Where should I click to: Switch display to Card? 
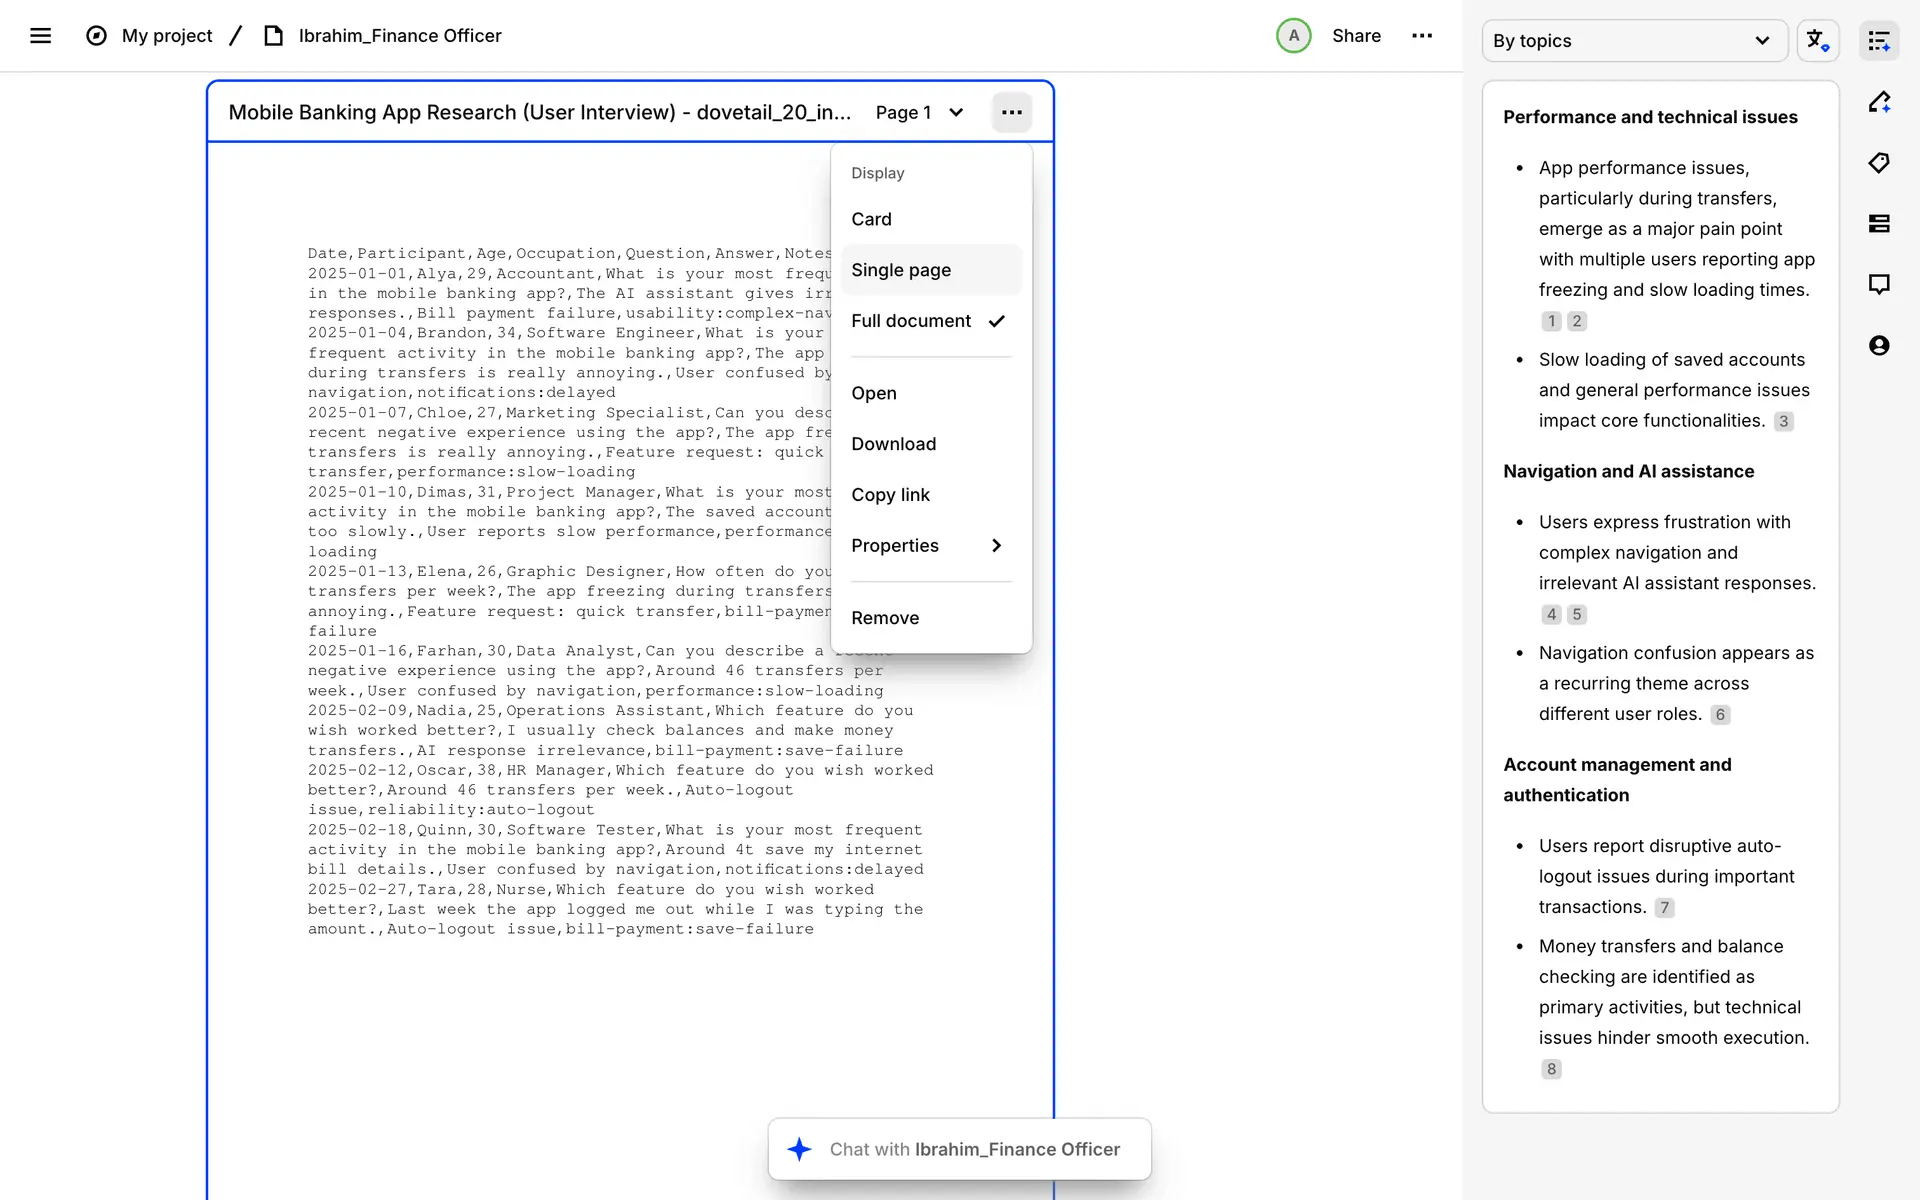[871, 219]
